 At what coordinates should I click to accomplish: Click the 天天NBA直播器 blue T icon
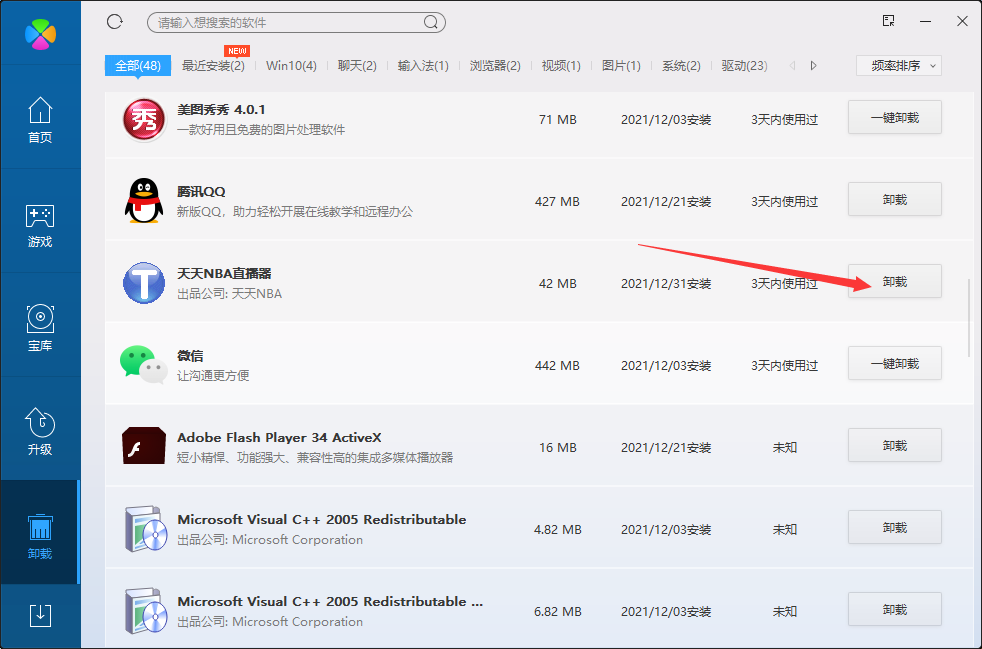[144, 283]
